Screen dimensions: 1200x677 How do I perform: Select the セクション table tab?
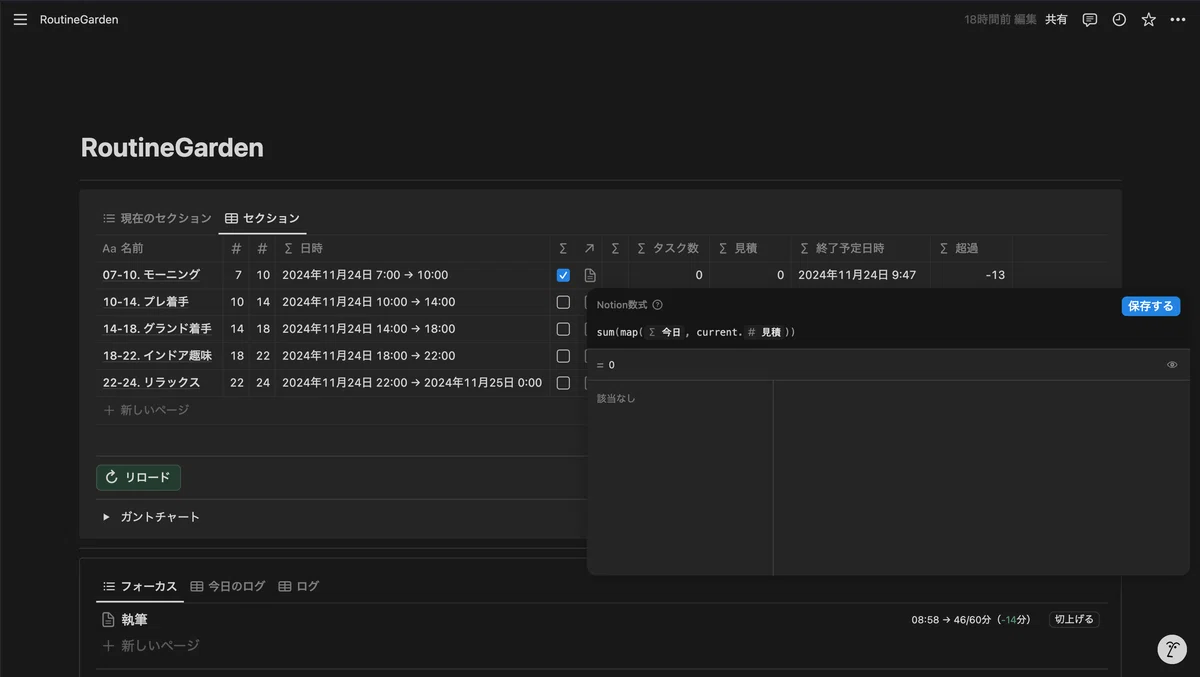point(262,218)
